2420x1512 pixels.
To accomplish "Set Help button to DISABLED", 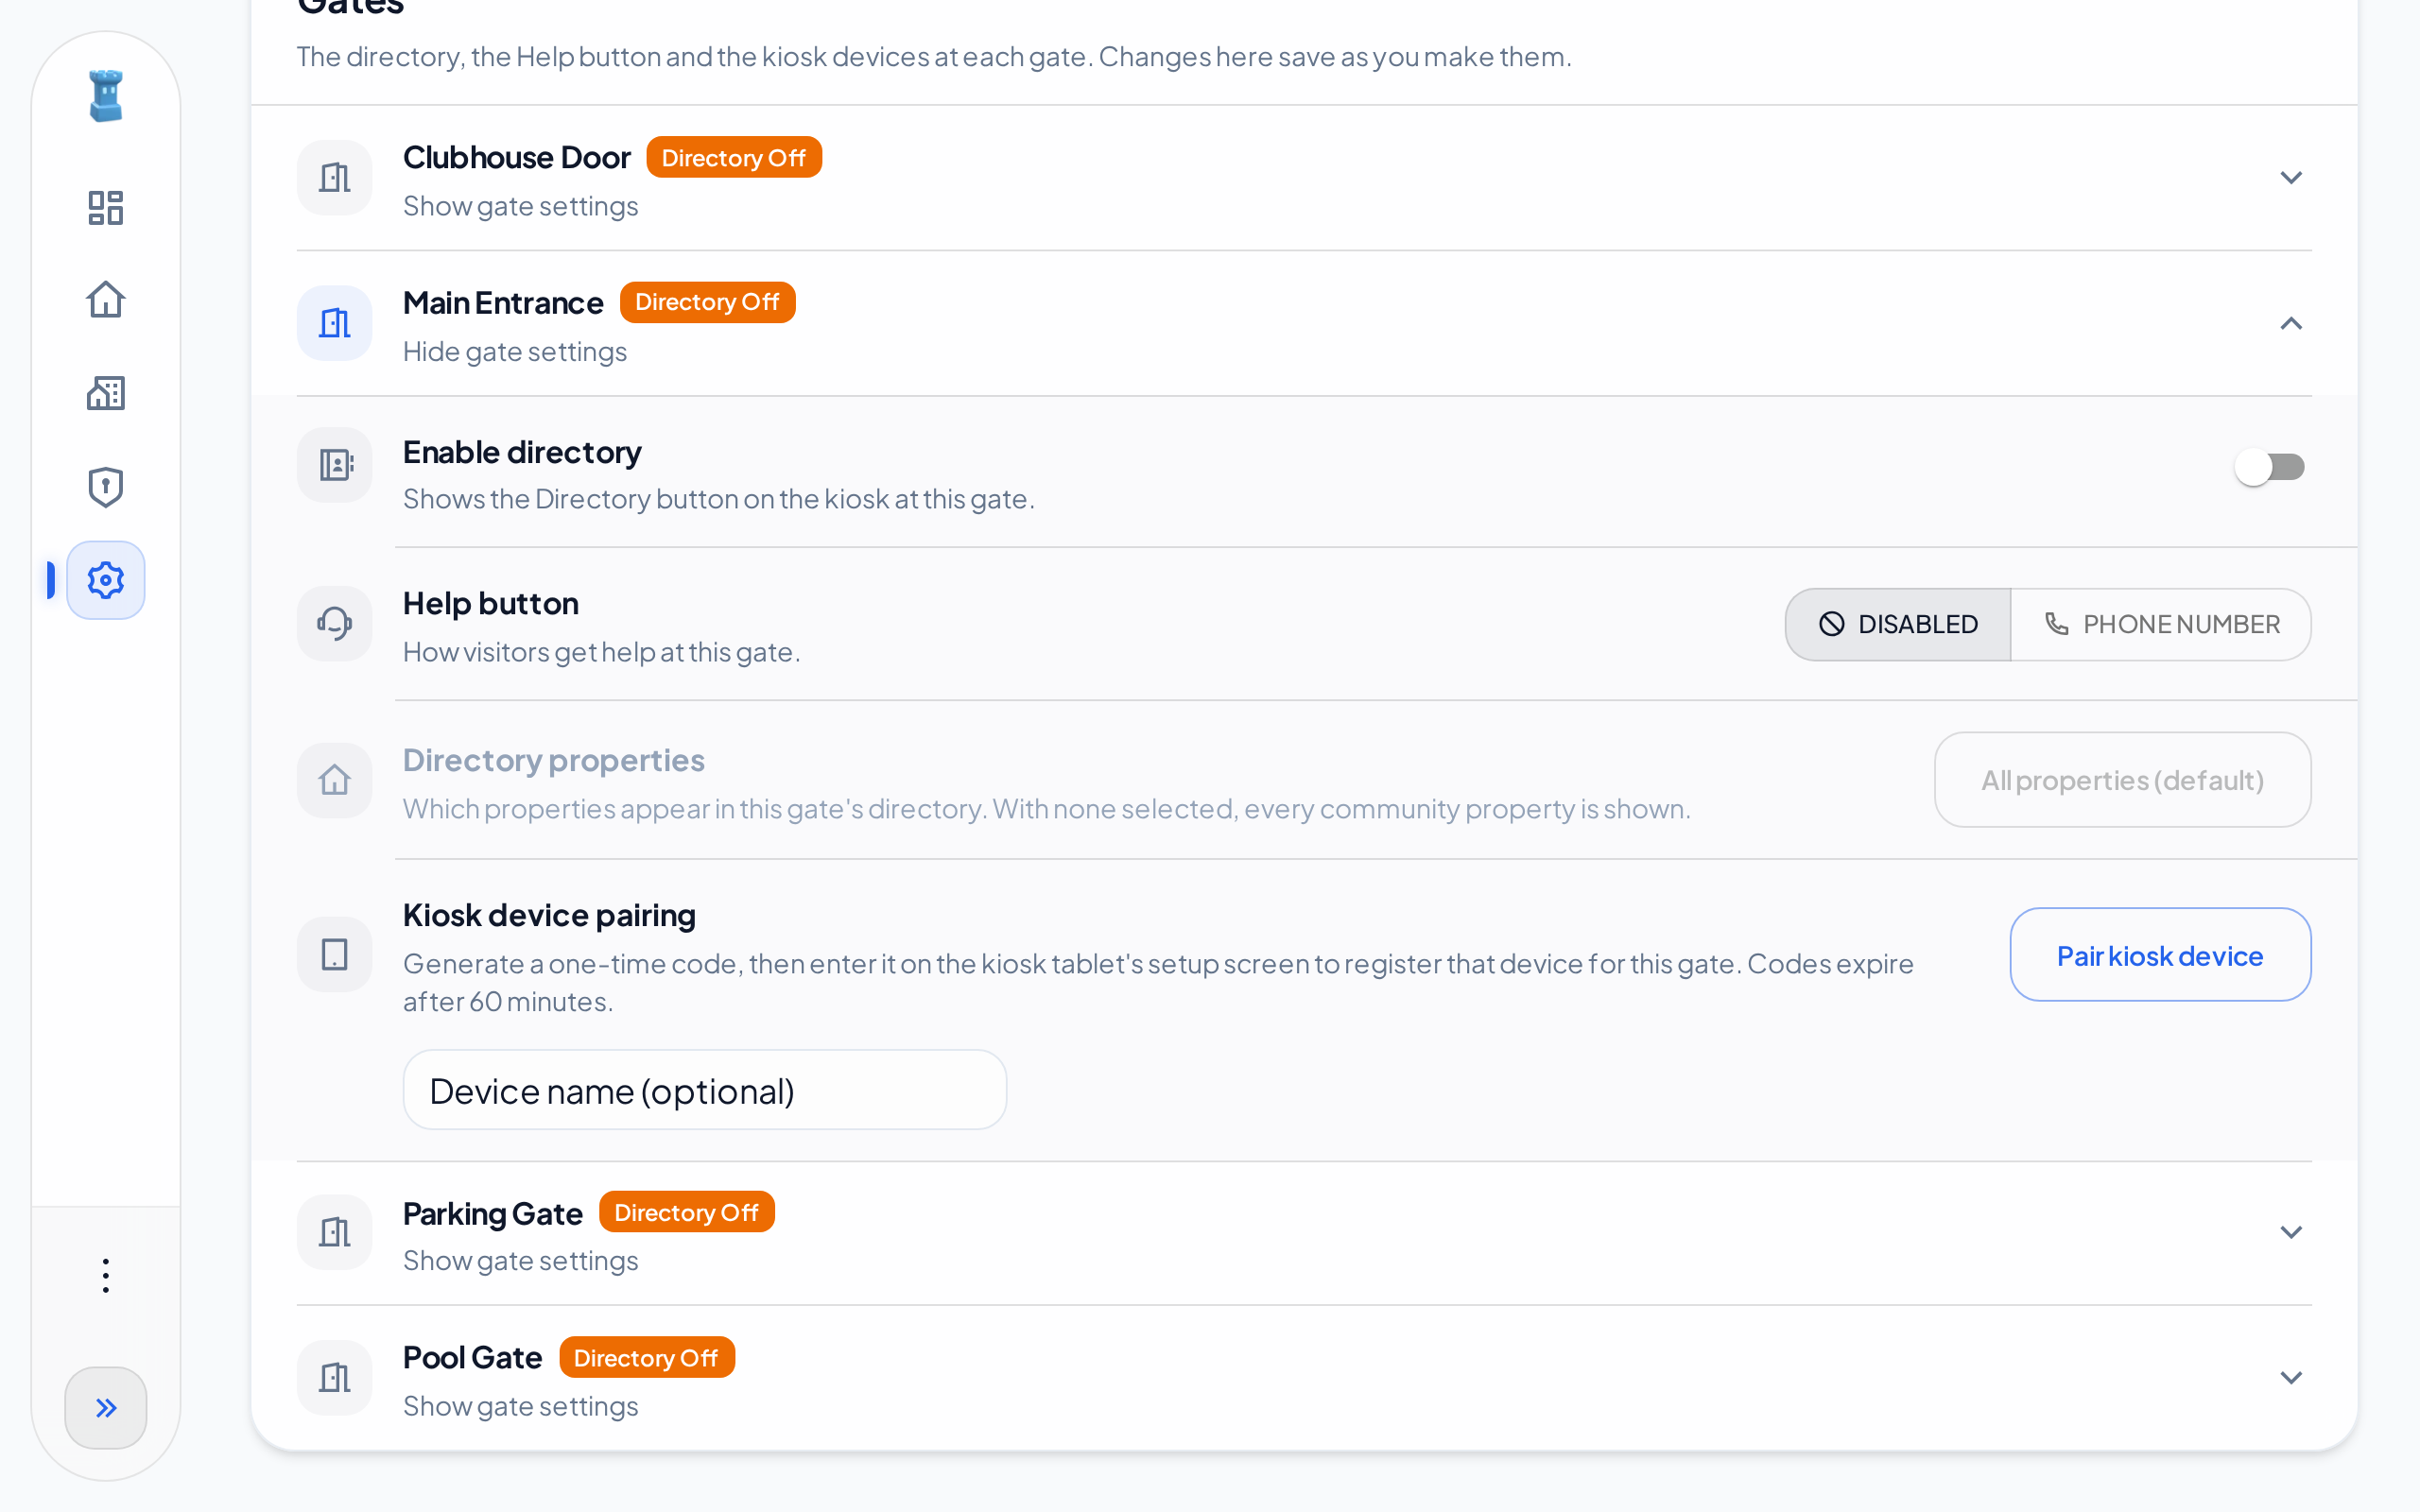I will pyautogui.click(x=1898, y=624).
